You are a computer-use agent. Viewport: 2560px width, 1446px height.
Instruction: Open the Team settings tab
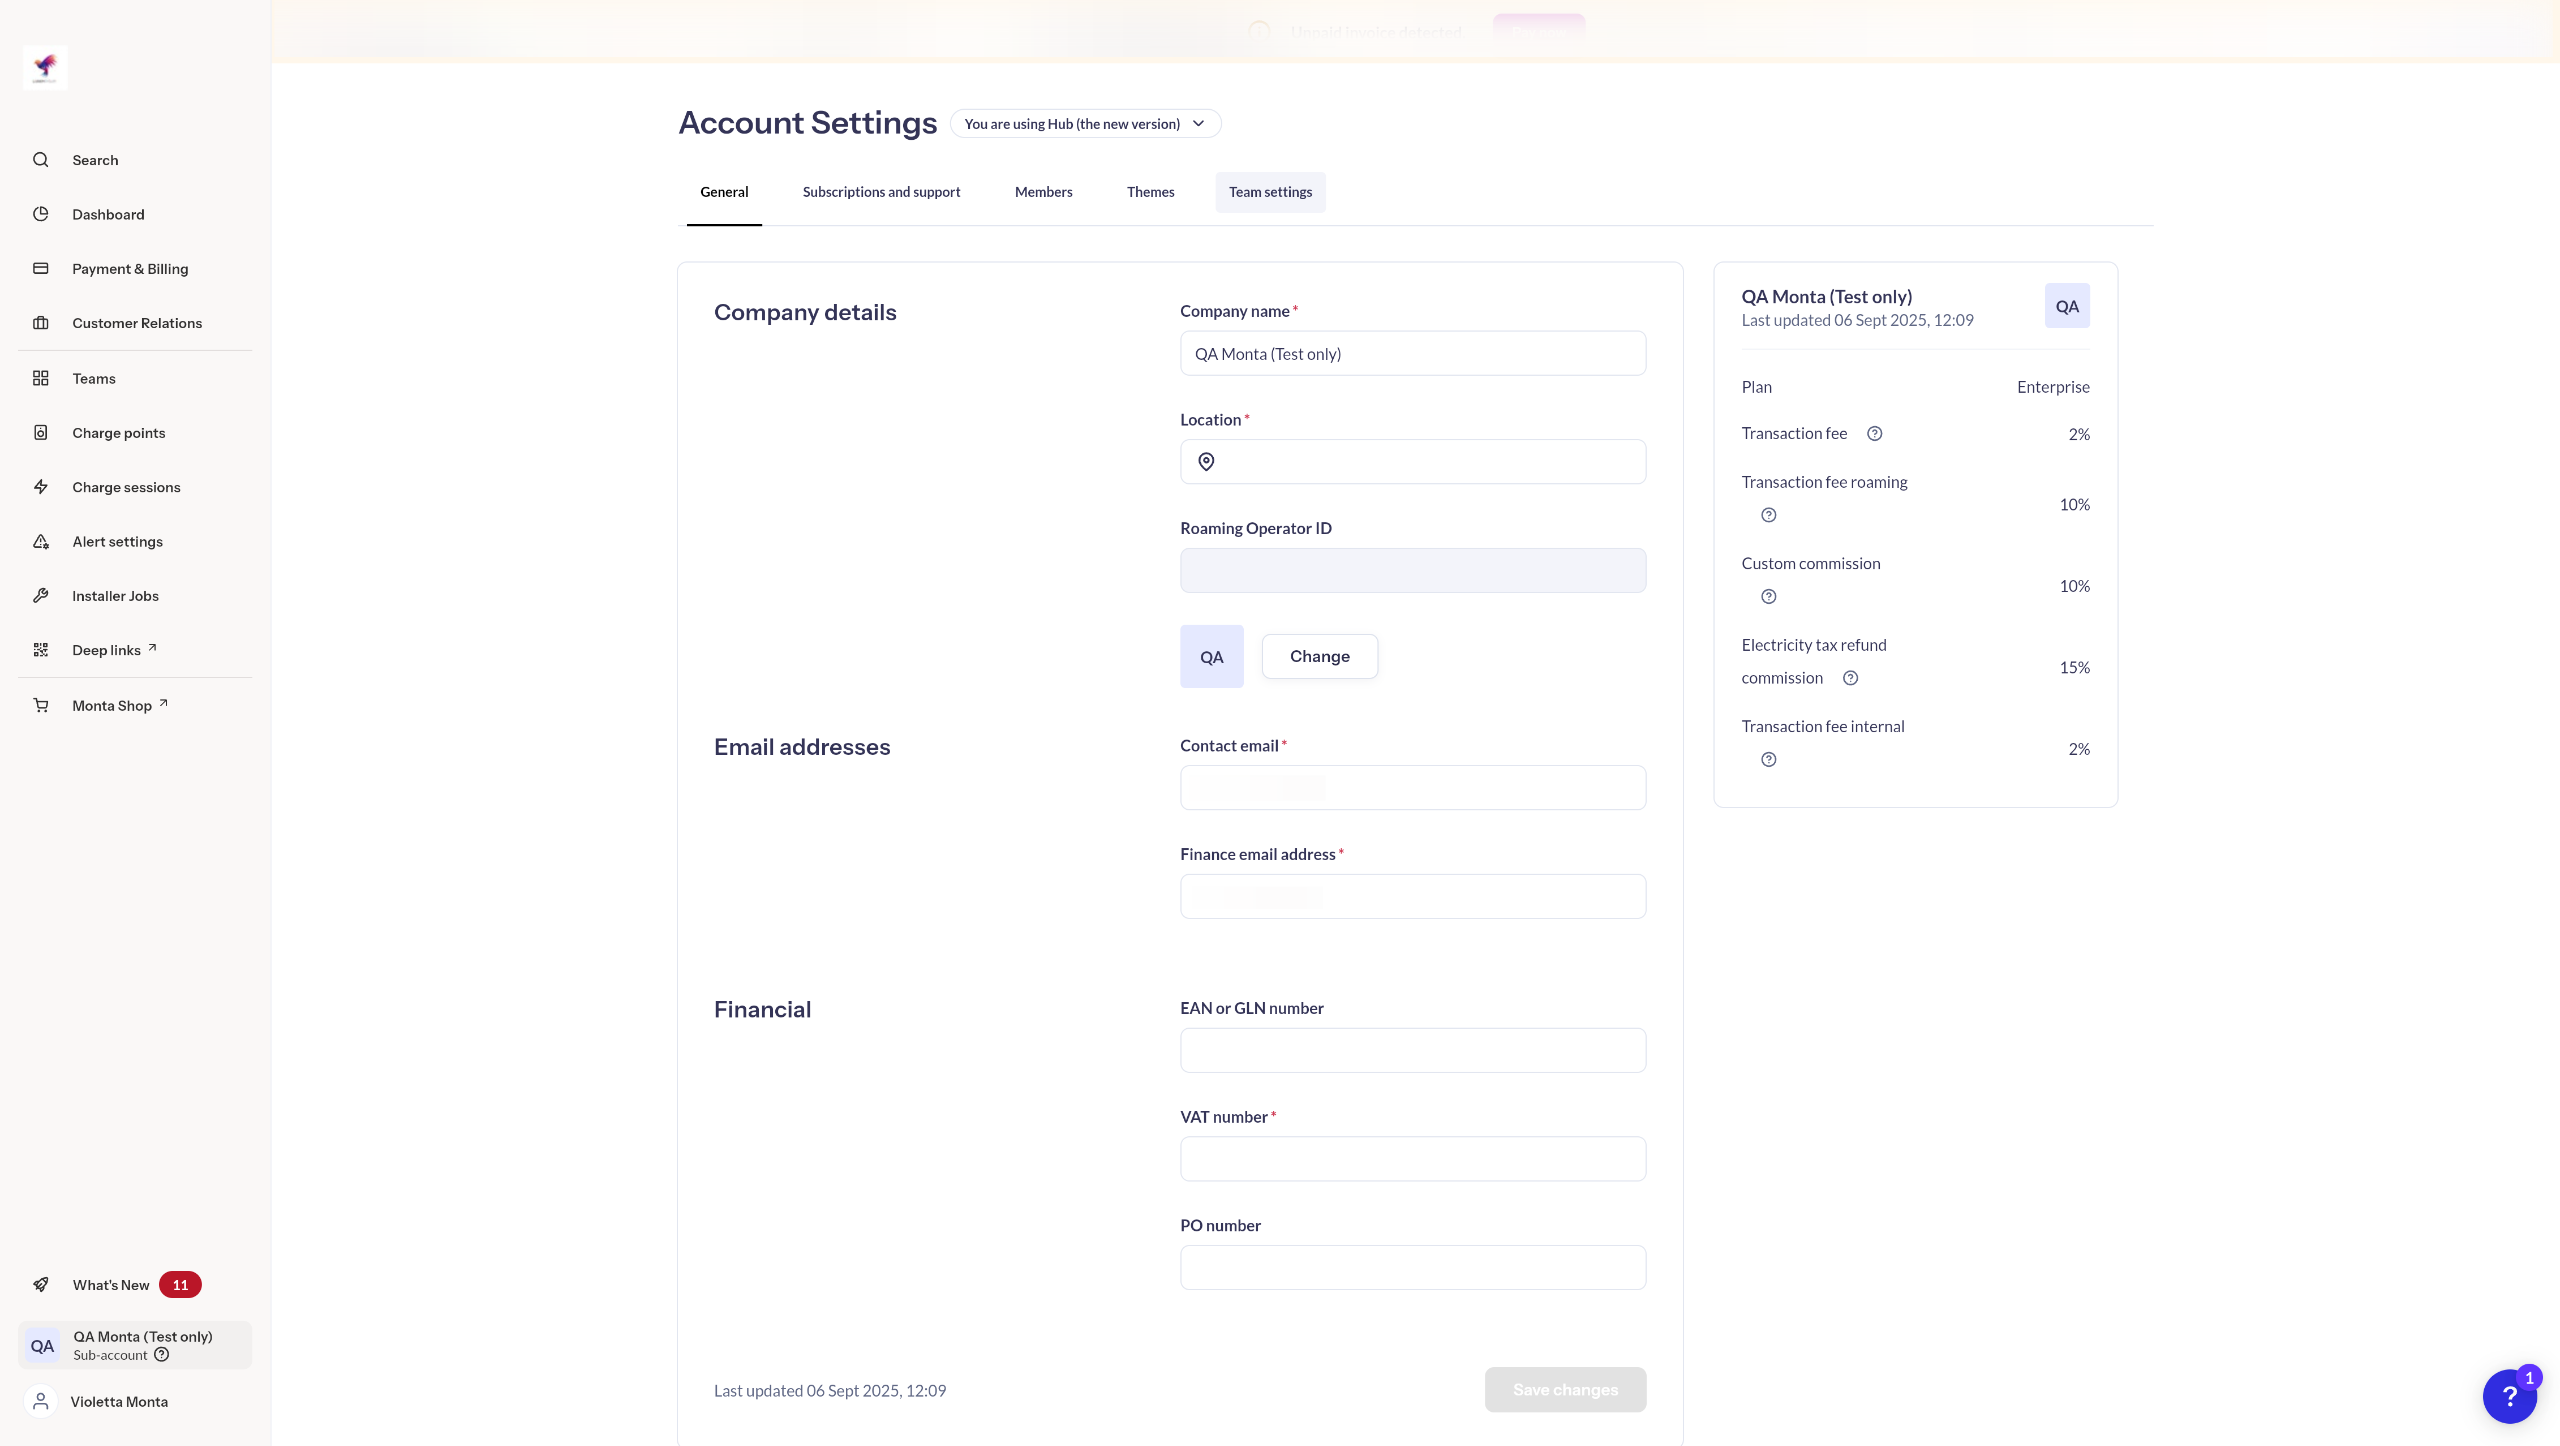click(x=1270, y=192)
